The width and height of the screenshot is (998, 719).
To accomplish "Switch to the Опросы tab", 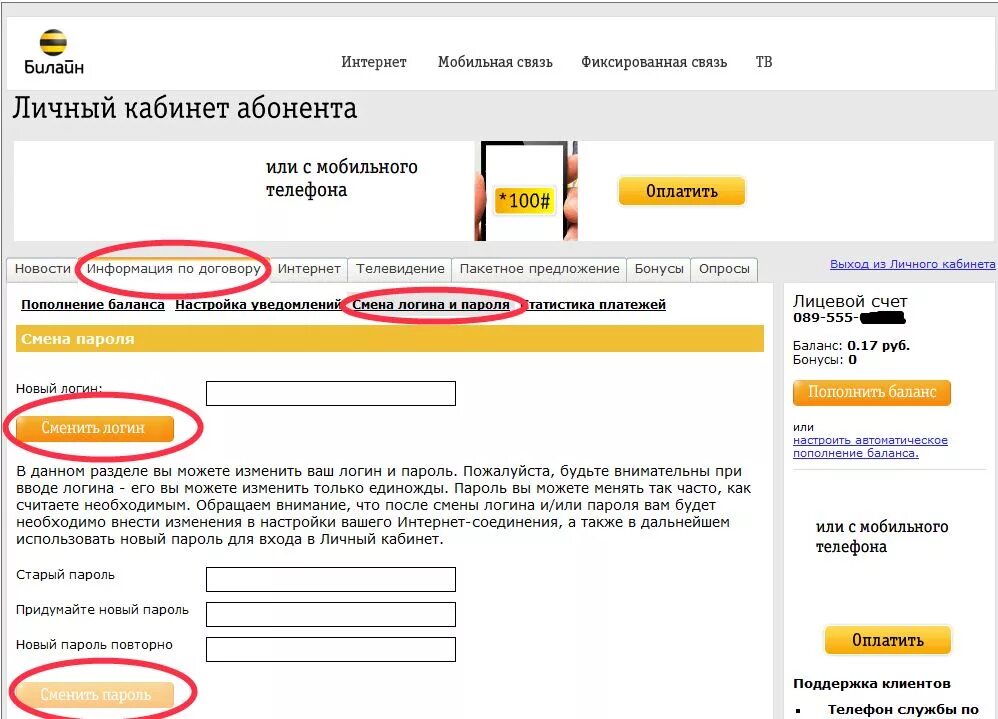I will point(724,269).
